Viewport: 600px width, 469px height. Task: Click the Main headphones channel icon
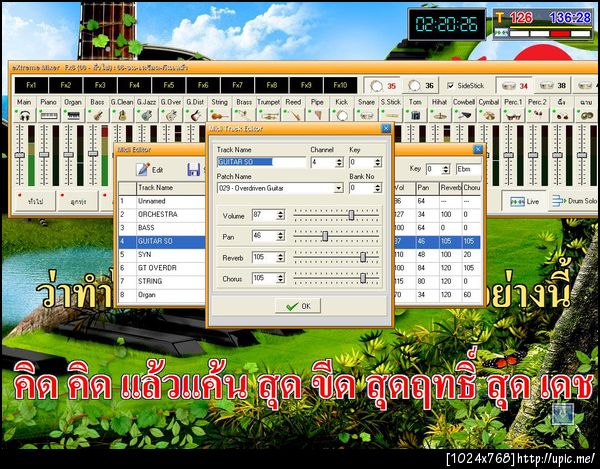(x=25, y=115)
